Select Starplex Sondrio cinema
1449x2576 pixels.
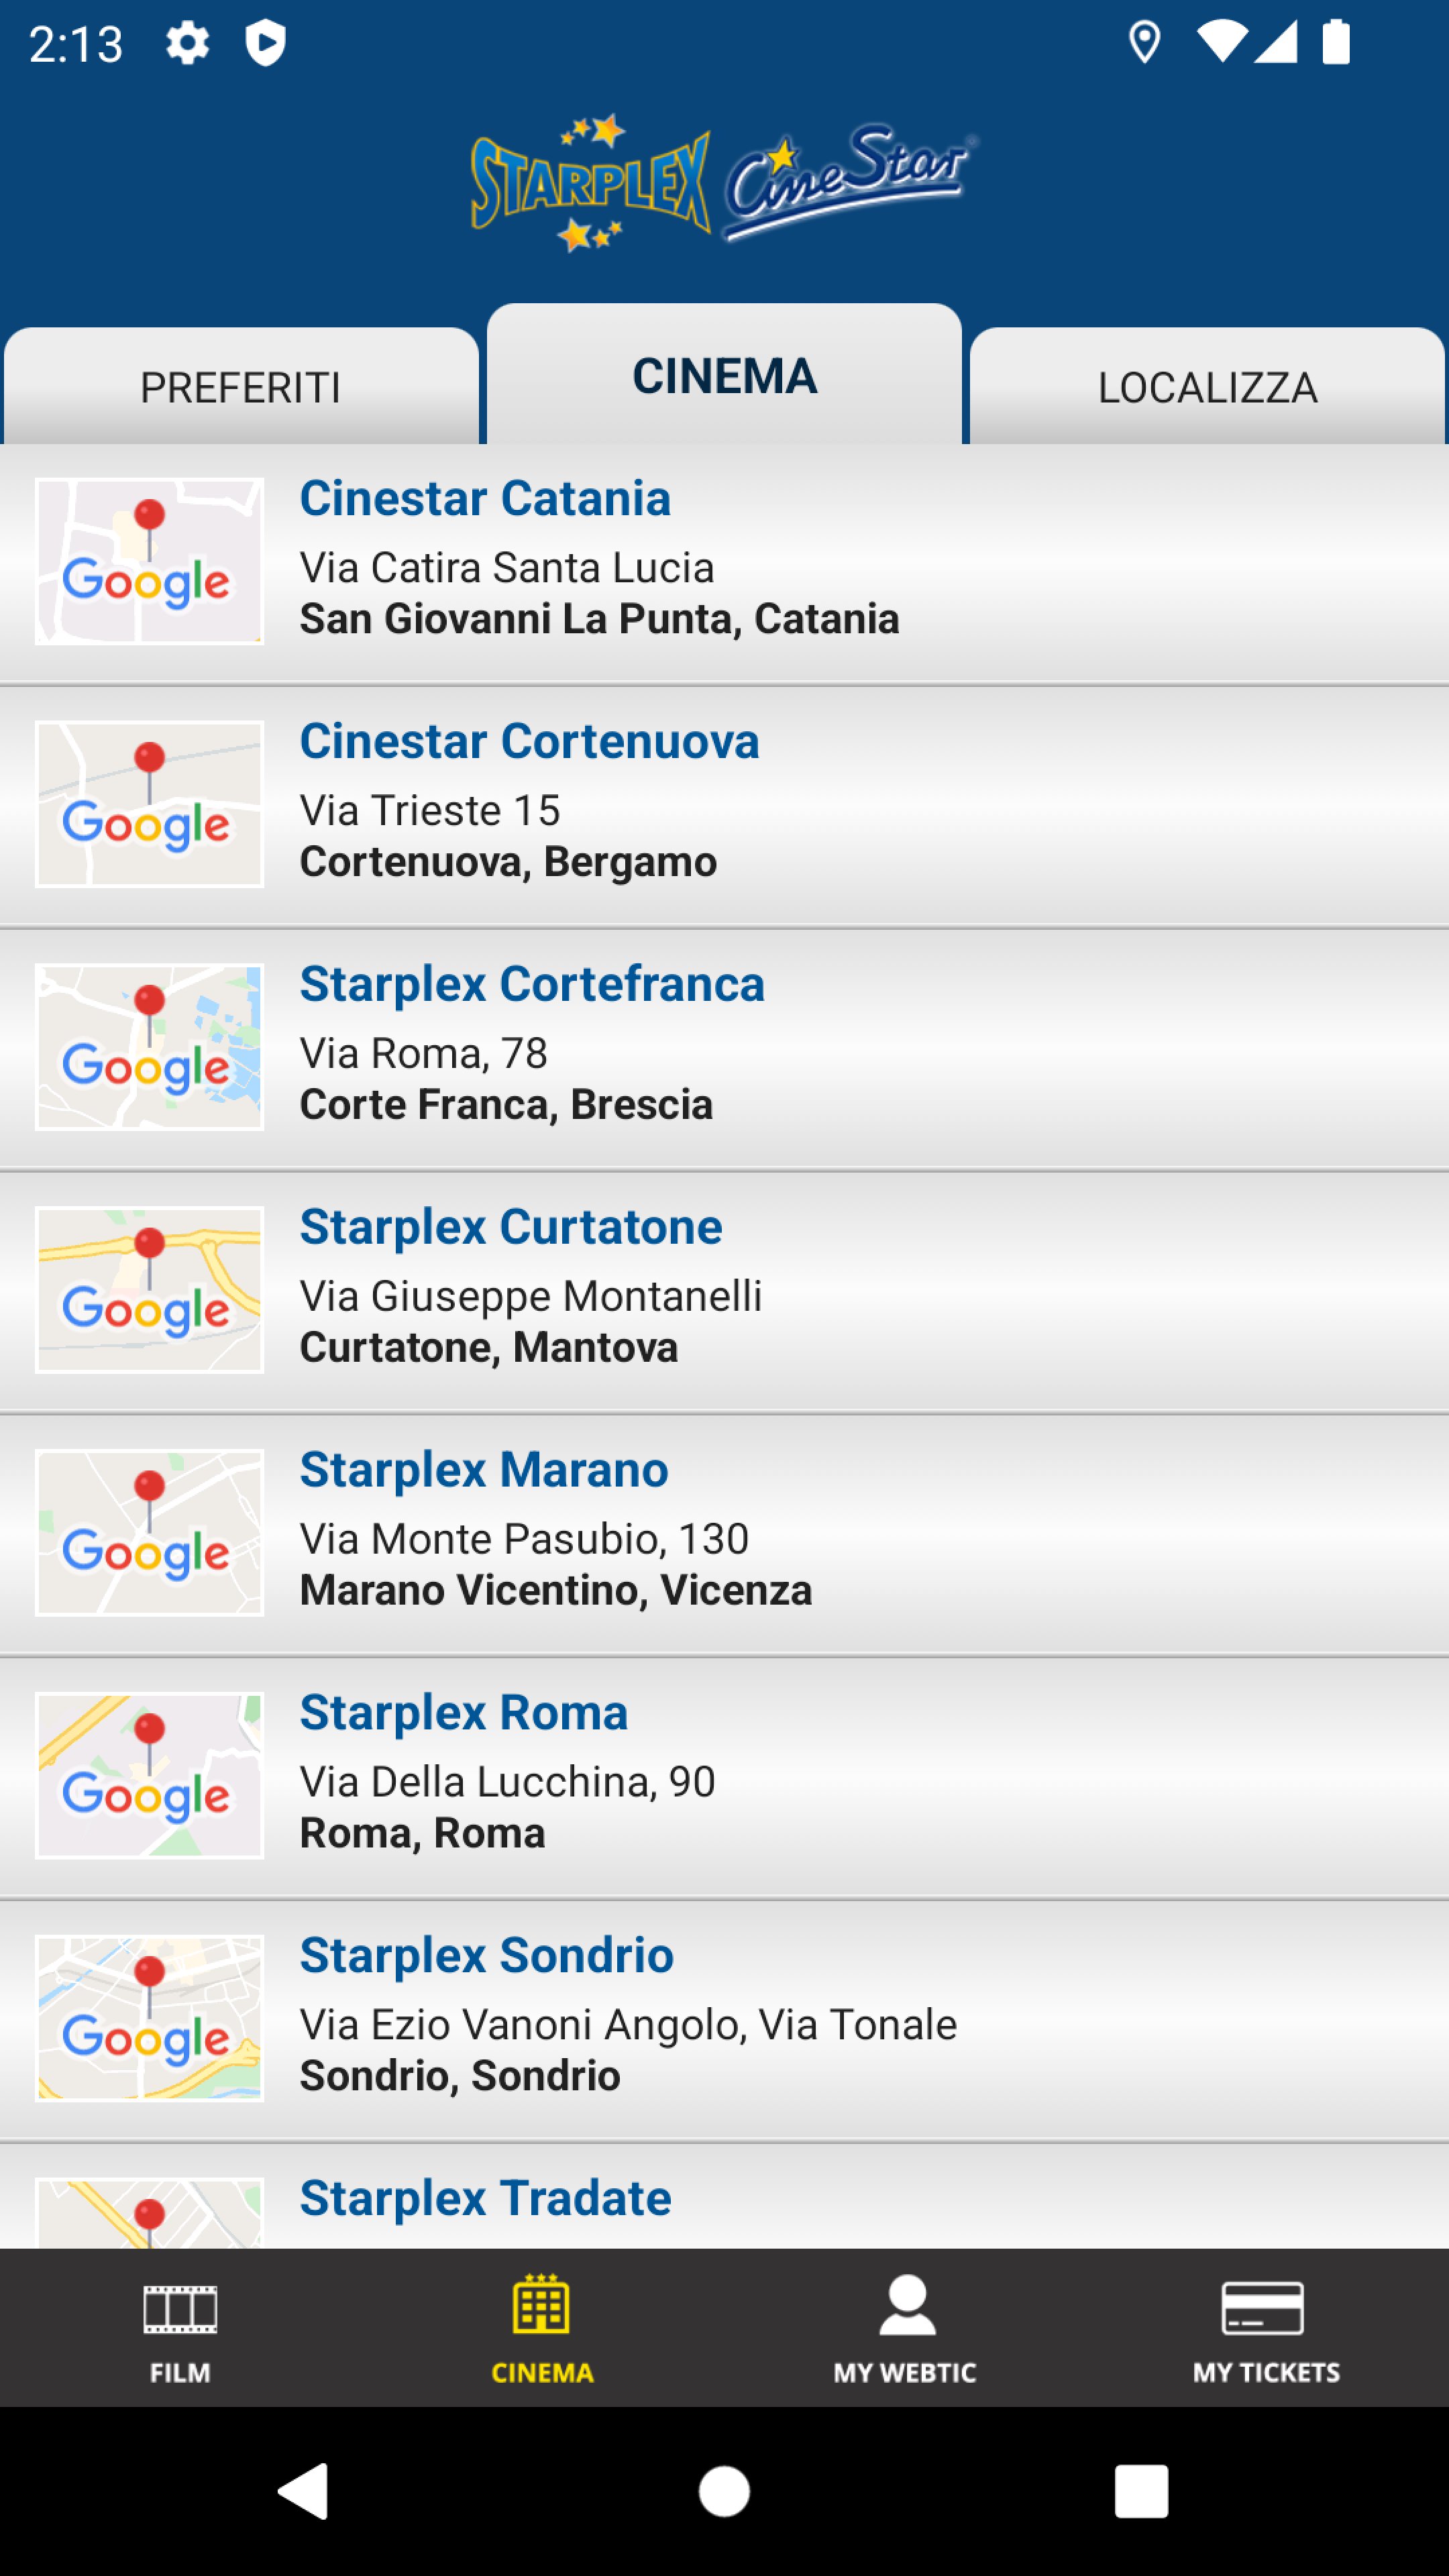(487, 1956)
